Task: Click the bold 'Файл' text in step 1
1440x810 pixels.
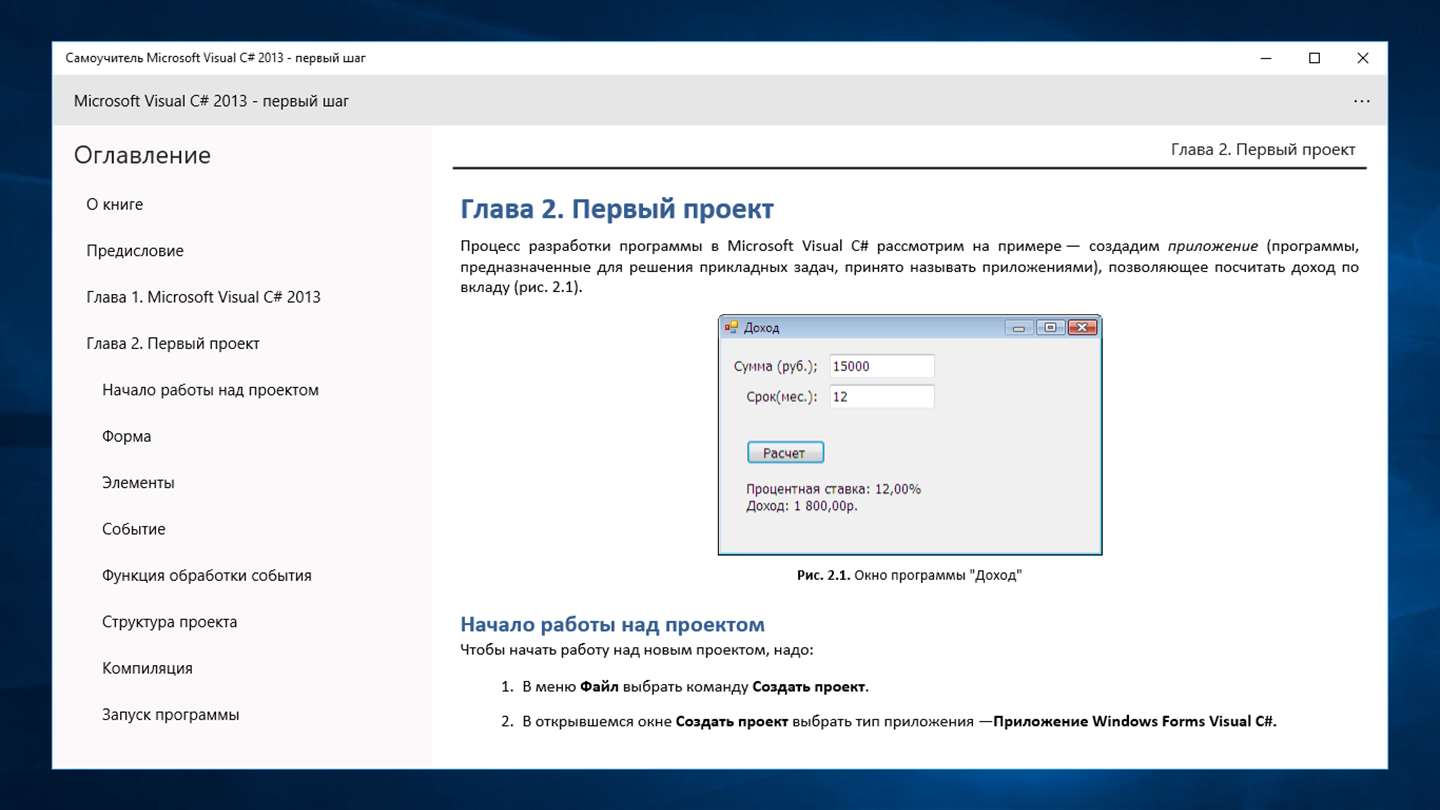Action: coord(599,687)
